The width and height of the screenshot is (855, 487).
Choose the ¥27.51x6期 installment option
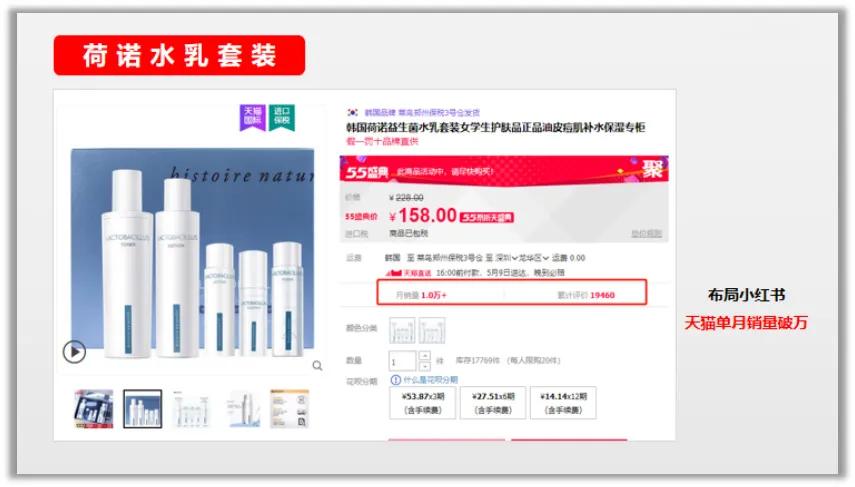coord(493,403)
